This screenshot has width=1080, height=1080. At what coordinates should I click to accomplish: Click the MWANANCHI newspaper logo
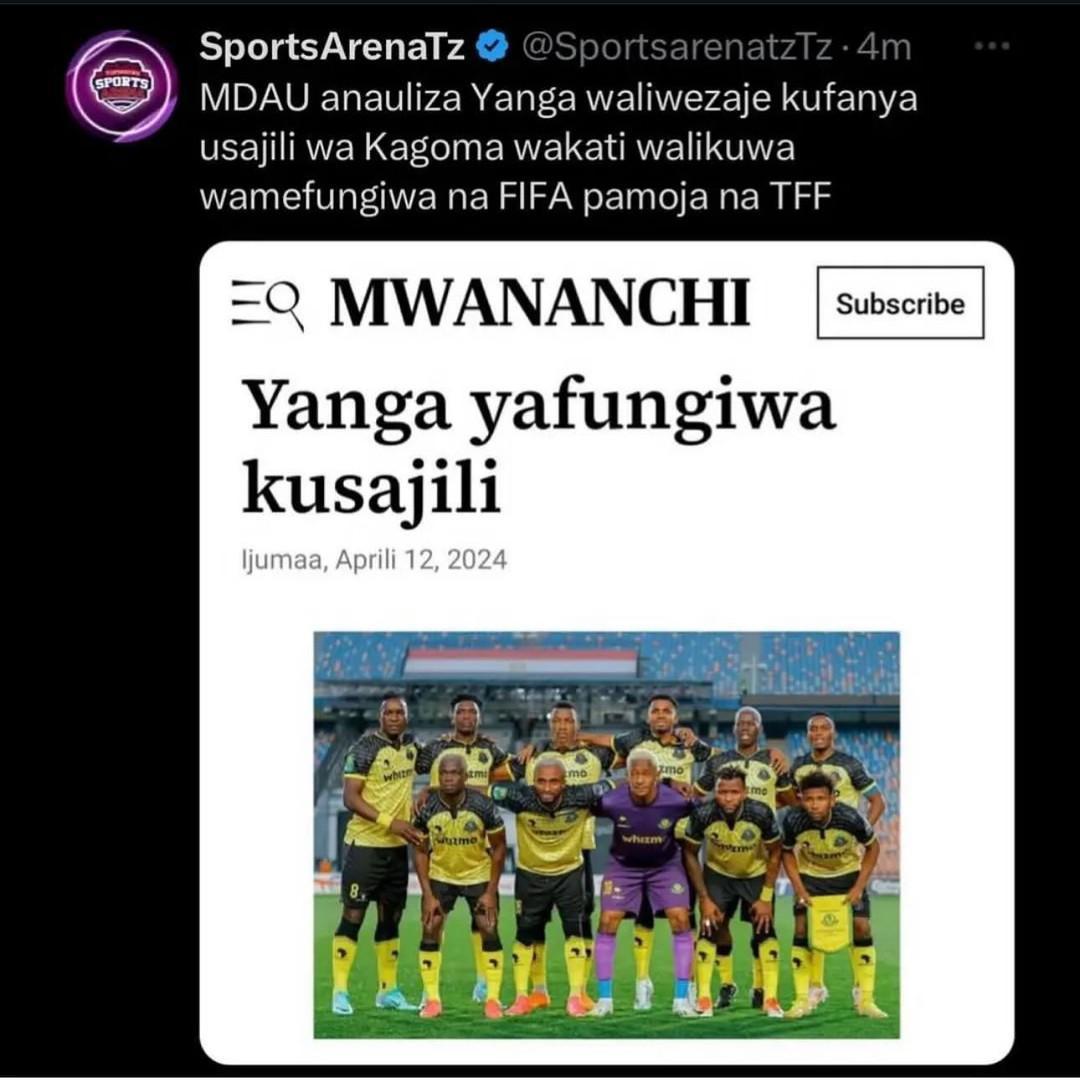pos(540,303)
